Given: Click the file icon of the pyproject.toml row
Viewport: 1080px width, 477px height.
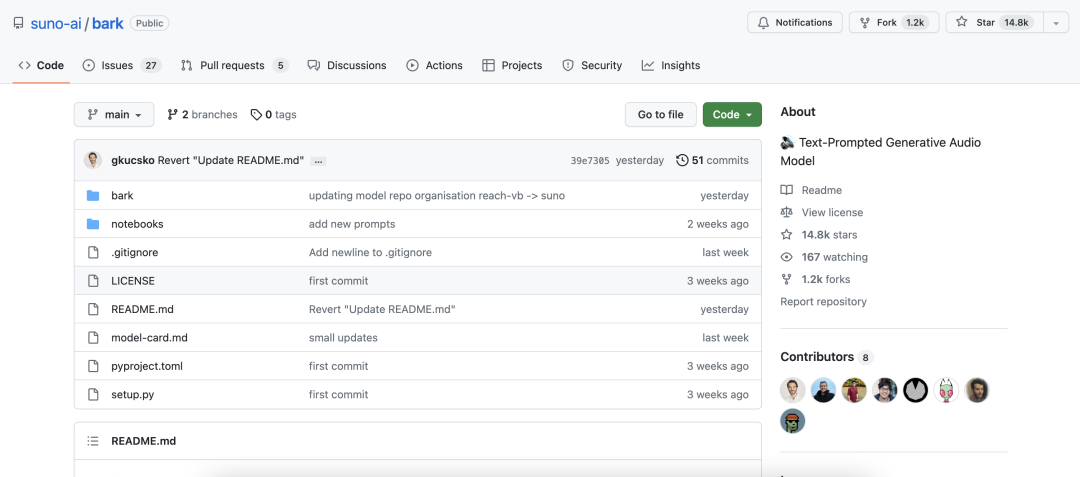Looking at the screenshot, I should (x=93, y=366).
